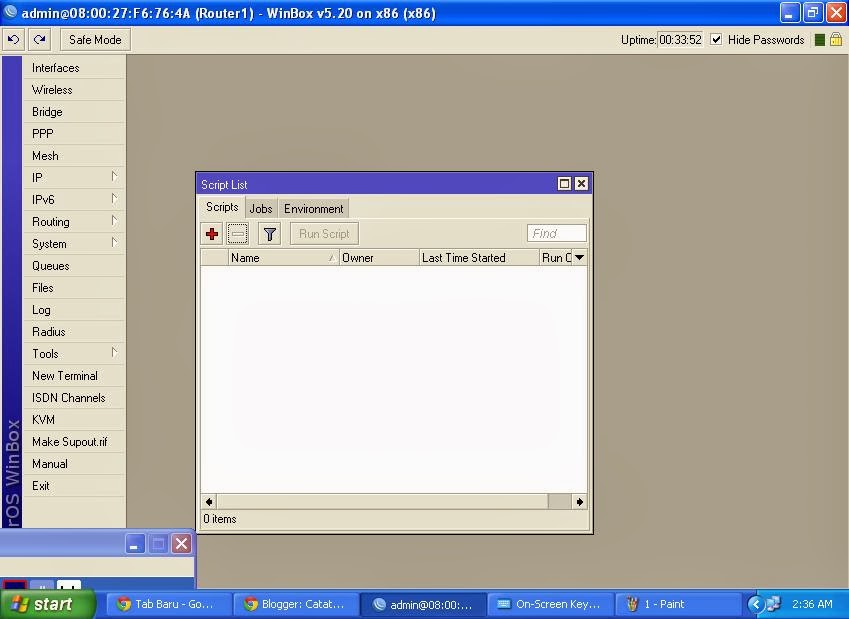The height and width of the screenshot is (619, 849).
Task: Click the Redo arrow icon
Action: pyautogui.click(x=38, y=39)
